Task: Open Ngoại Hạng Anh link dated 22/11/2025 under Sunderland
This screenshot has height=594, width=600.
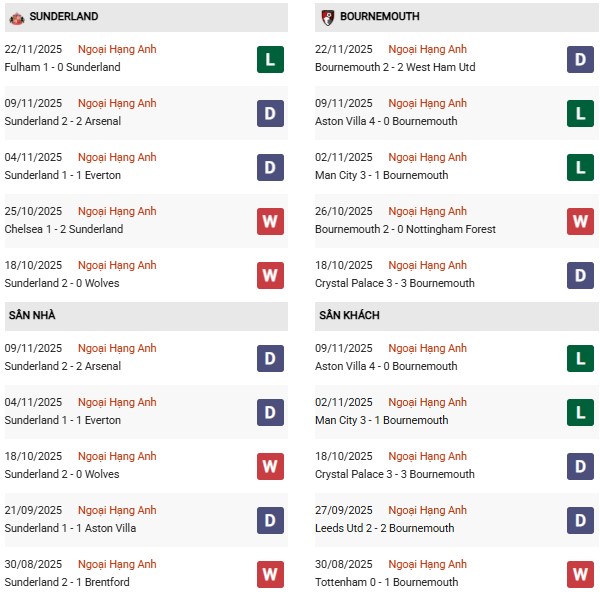Action: coord(118,50)
